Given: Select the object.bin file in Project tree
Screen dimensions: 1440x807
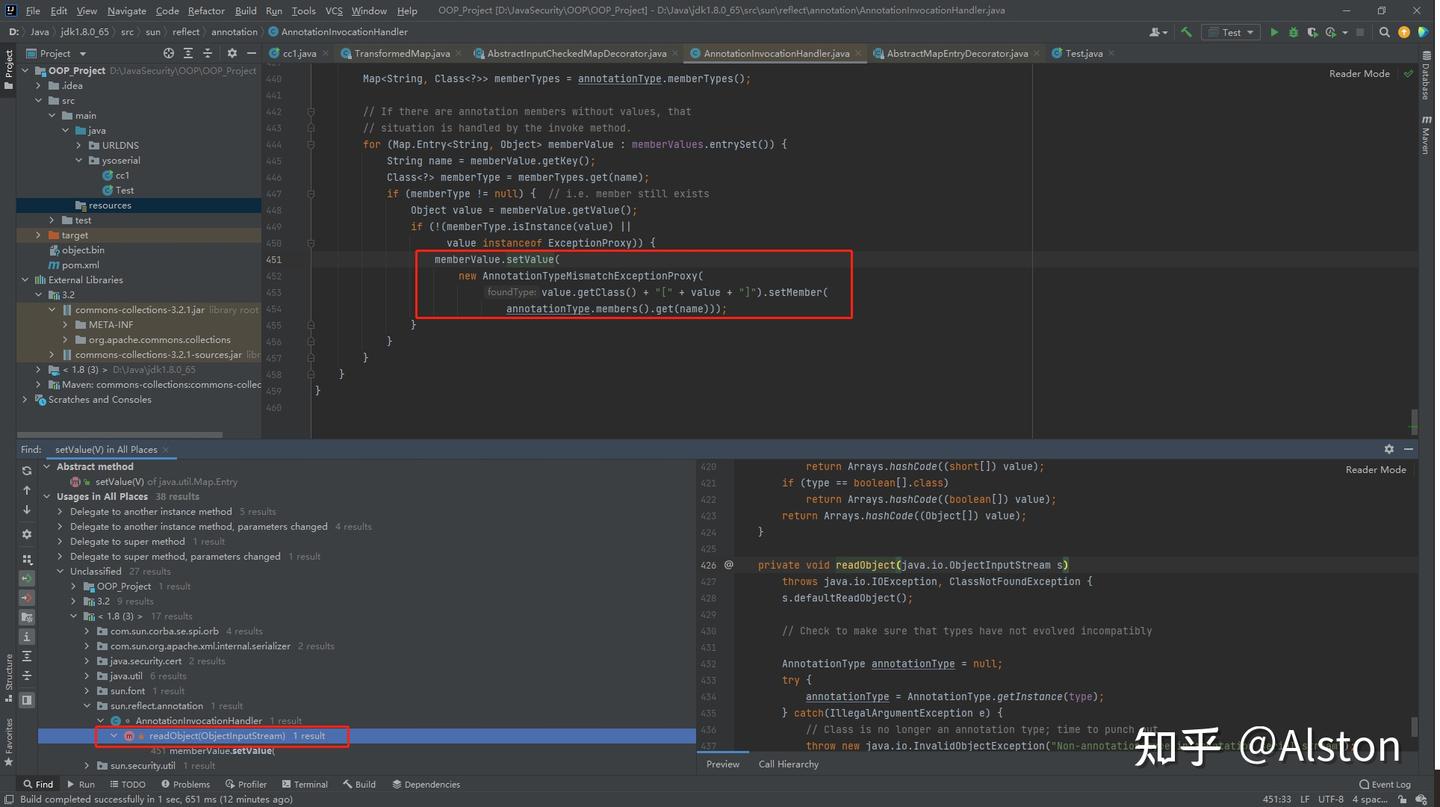Looking at the screenshot, I should [83, 250].
